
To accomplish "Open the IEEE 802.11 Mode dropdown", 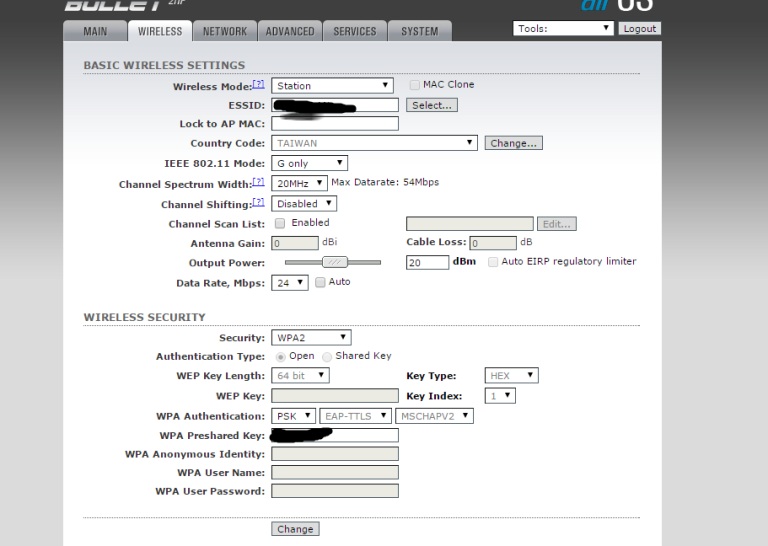I will coord(310,163).
